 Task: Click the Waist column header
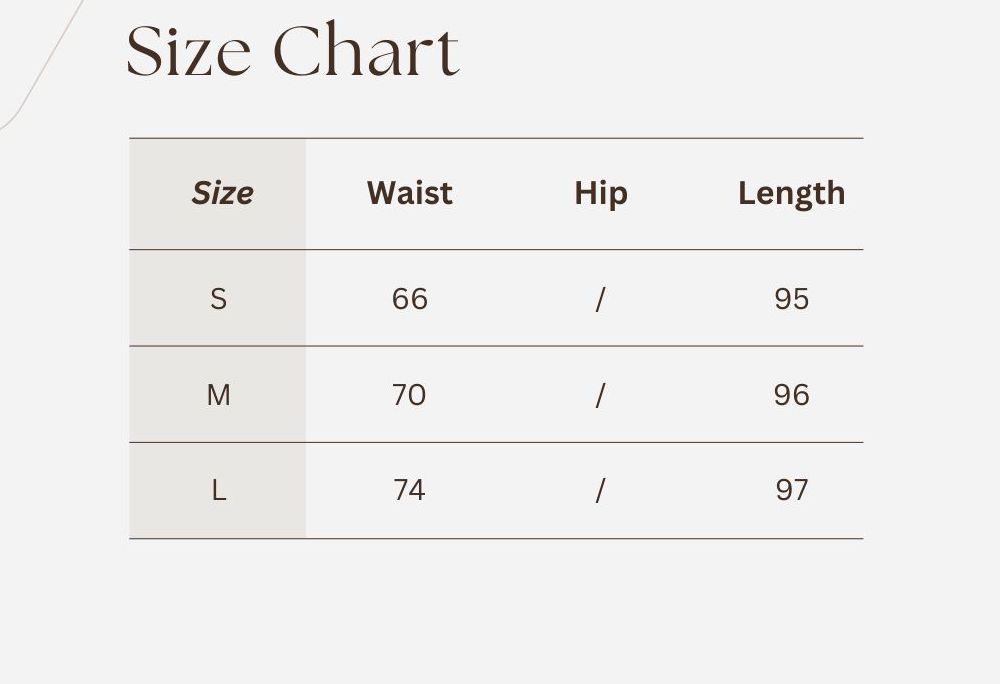(x=409, y=193)
